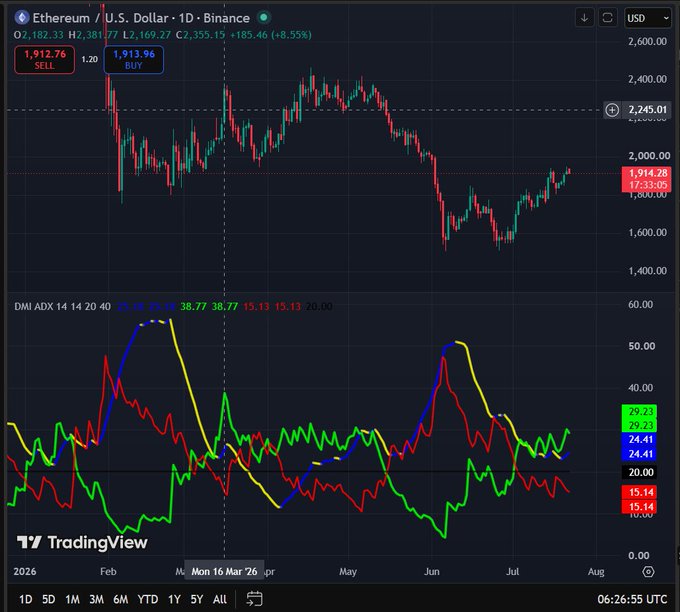Select the YTD time range
Screen dimensions: 680x612
click(148, 599)
